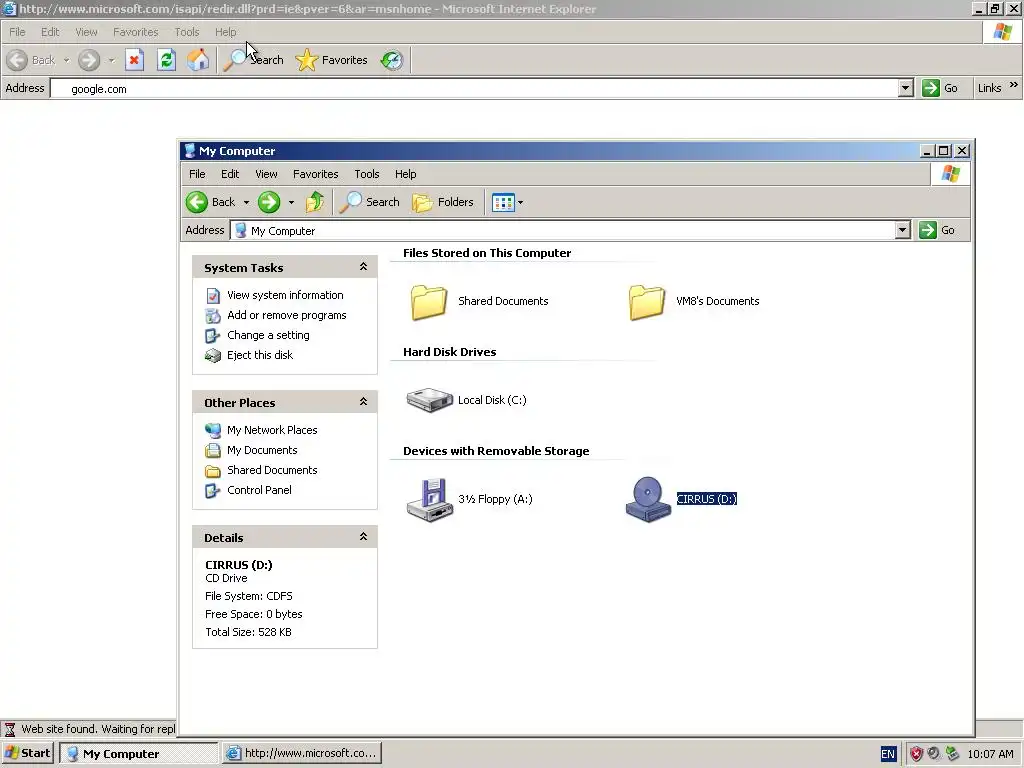Click Go button in My Computer
This screenshot has width=1024, height=768.
[x=937, y=230]
